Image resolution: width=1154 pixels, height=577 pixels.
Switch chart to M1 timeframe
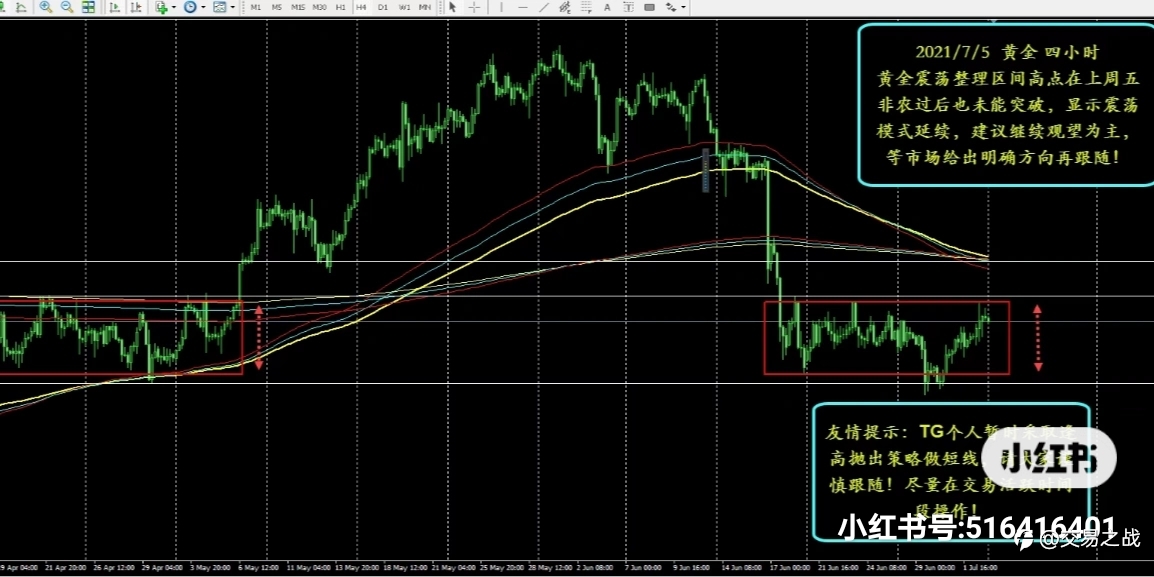pyautogui.click(x=255, y=7)
